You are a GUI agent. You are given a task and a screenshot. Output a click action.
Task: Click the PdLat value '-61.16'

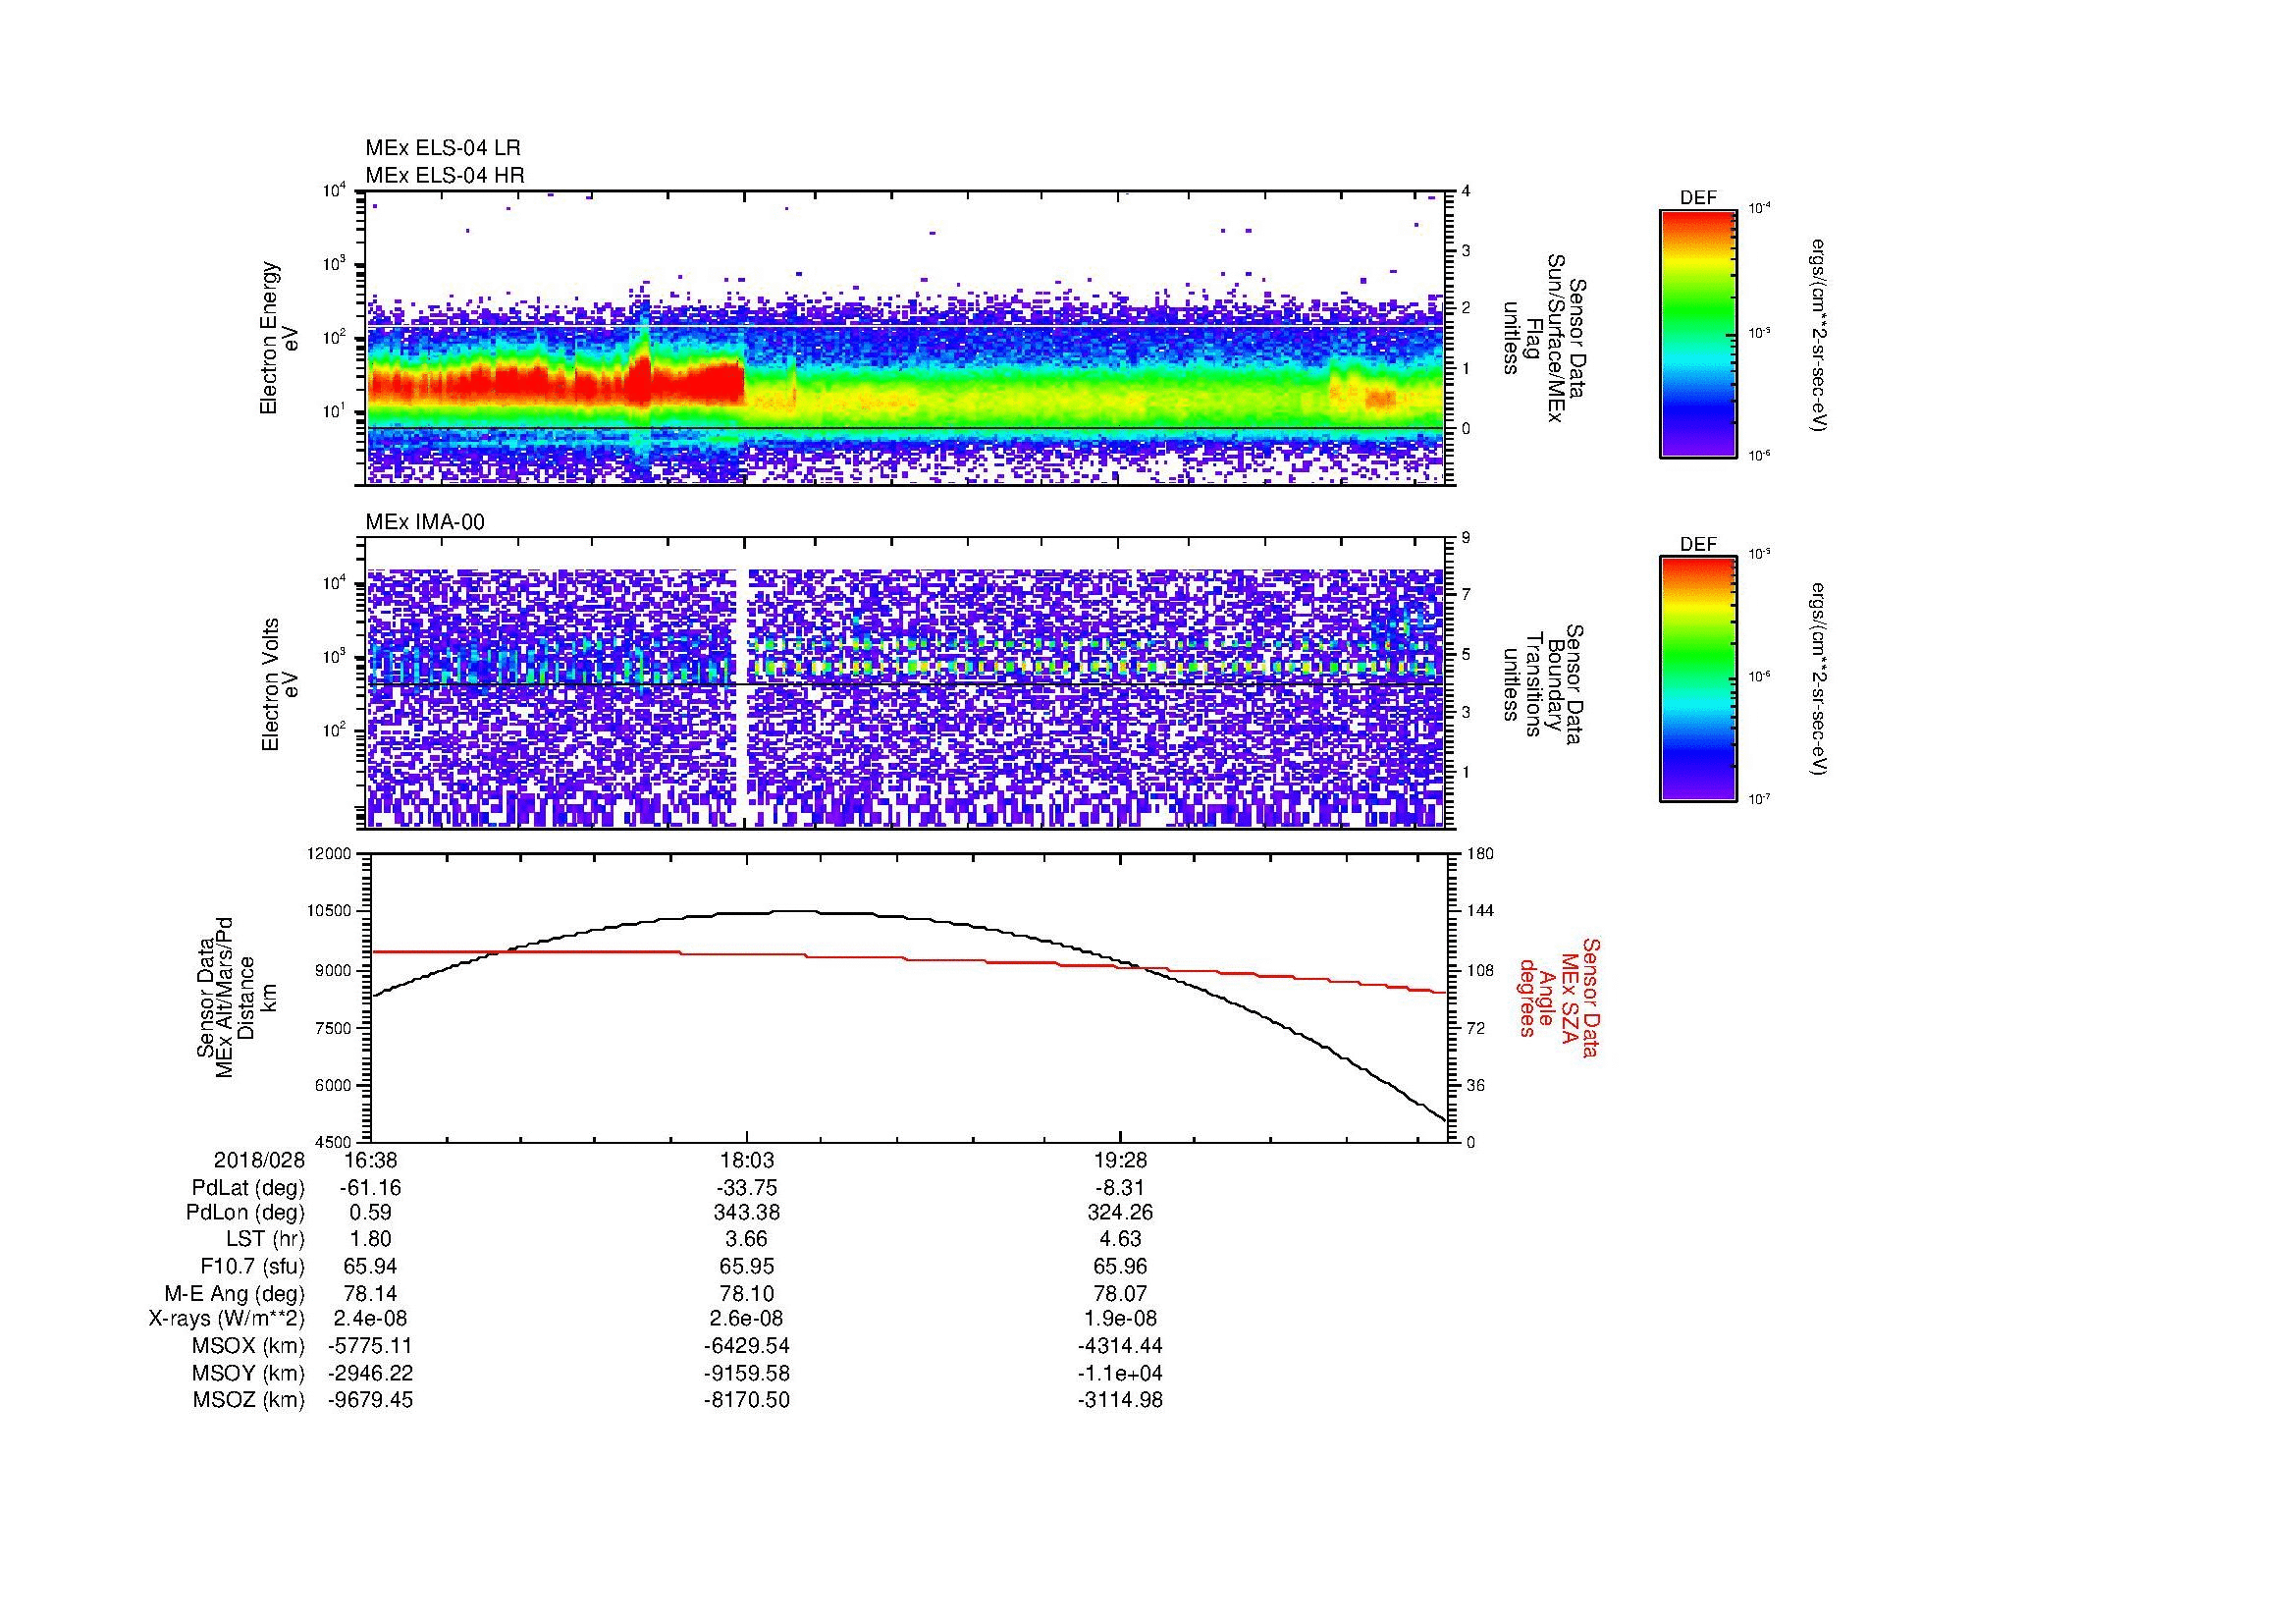pos(370,1188)
